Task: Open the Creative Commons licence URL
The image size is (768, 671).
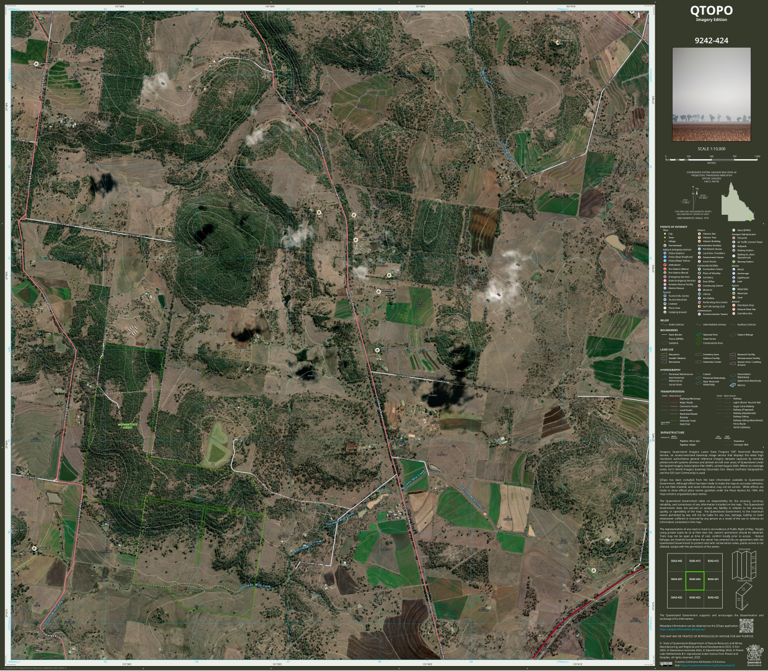Action: click(710, 666)
